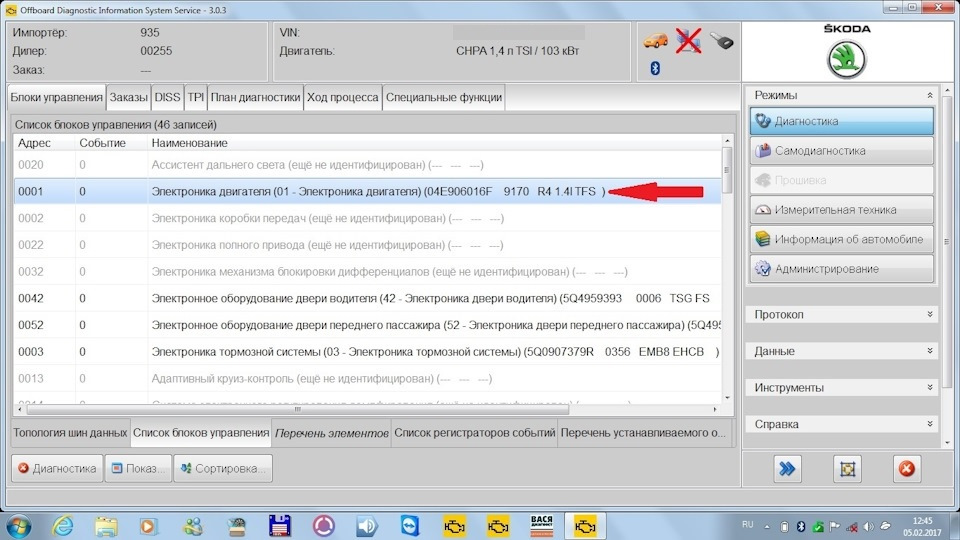Open the План диагностики tab
960x540 pixels.
click(255, 97)
